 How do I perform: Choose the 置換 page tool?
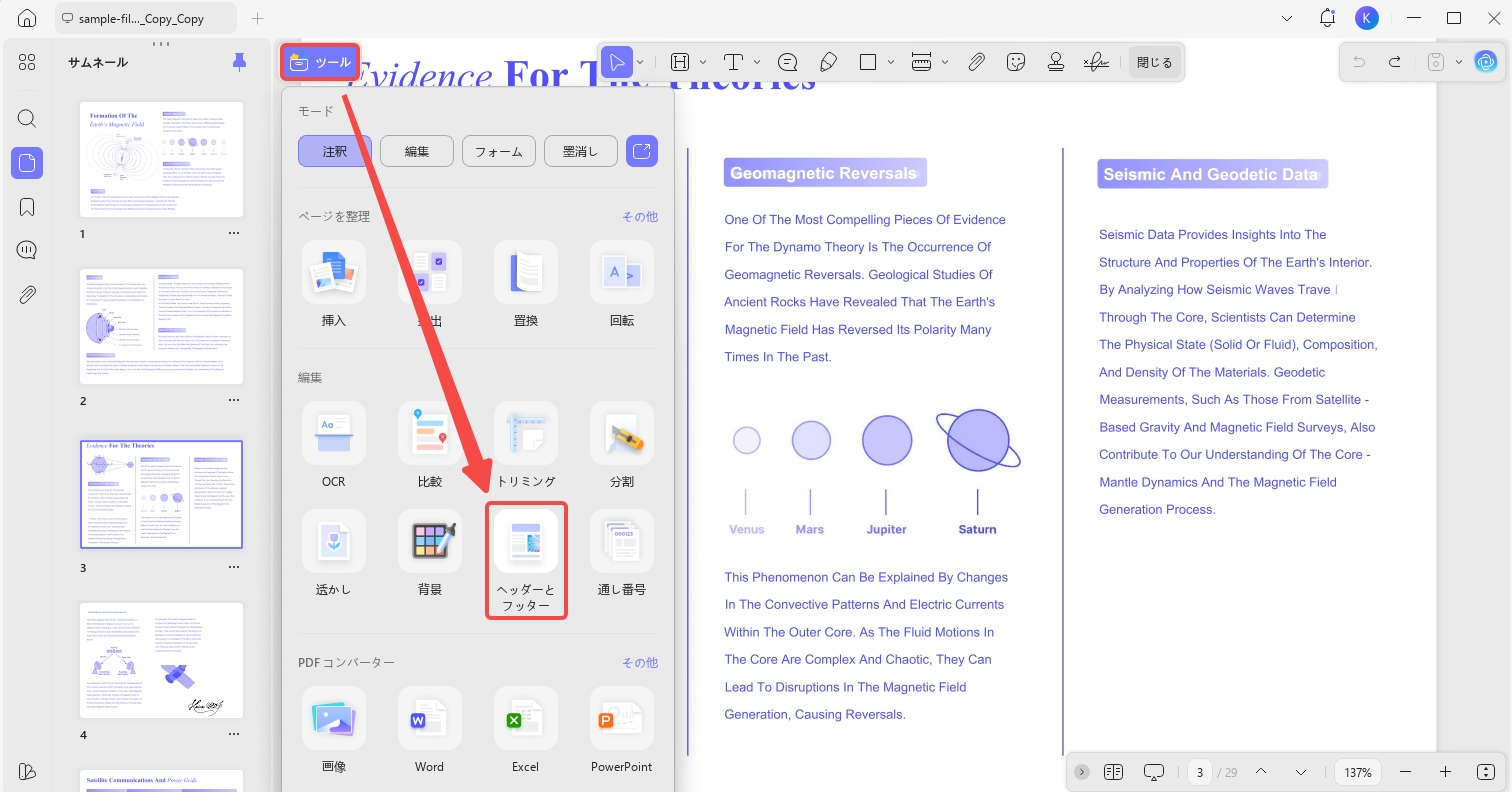click(526, 284)
